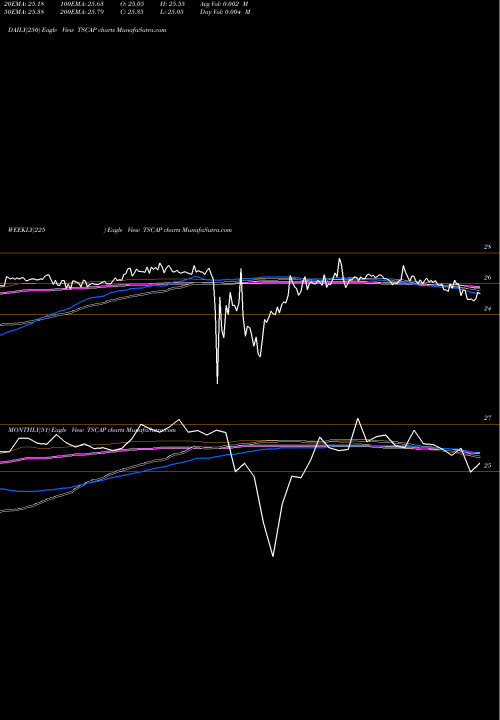Select the low price 'L:' value

[x=172, y=12]
